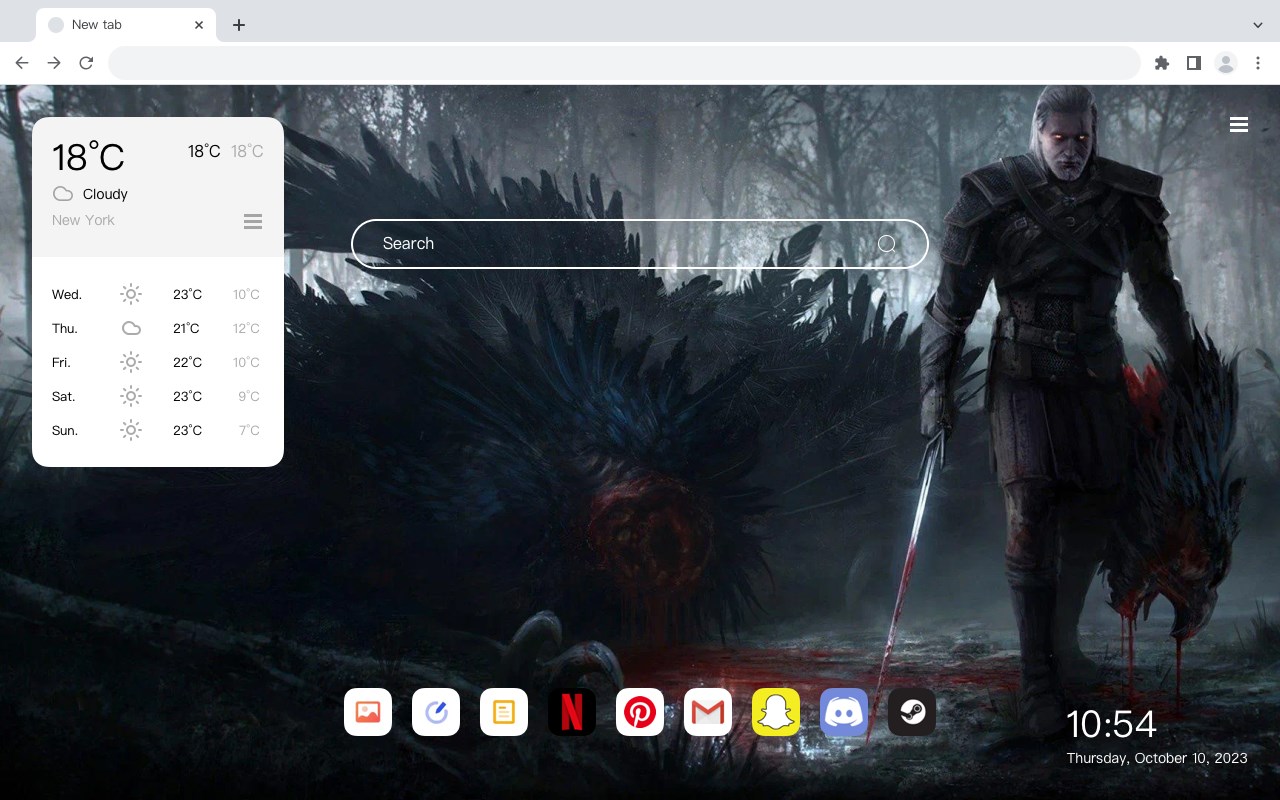
Task: Open the Chrome profile avatar
Action: click(1226, 63)
